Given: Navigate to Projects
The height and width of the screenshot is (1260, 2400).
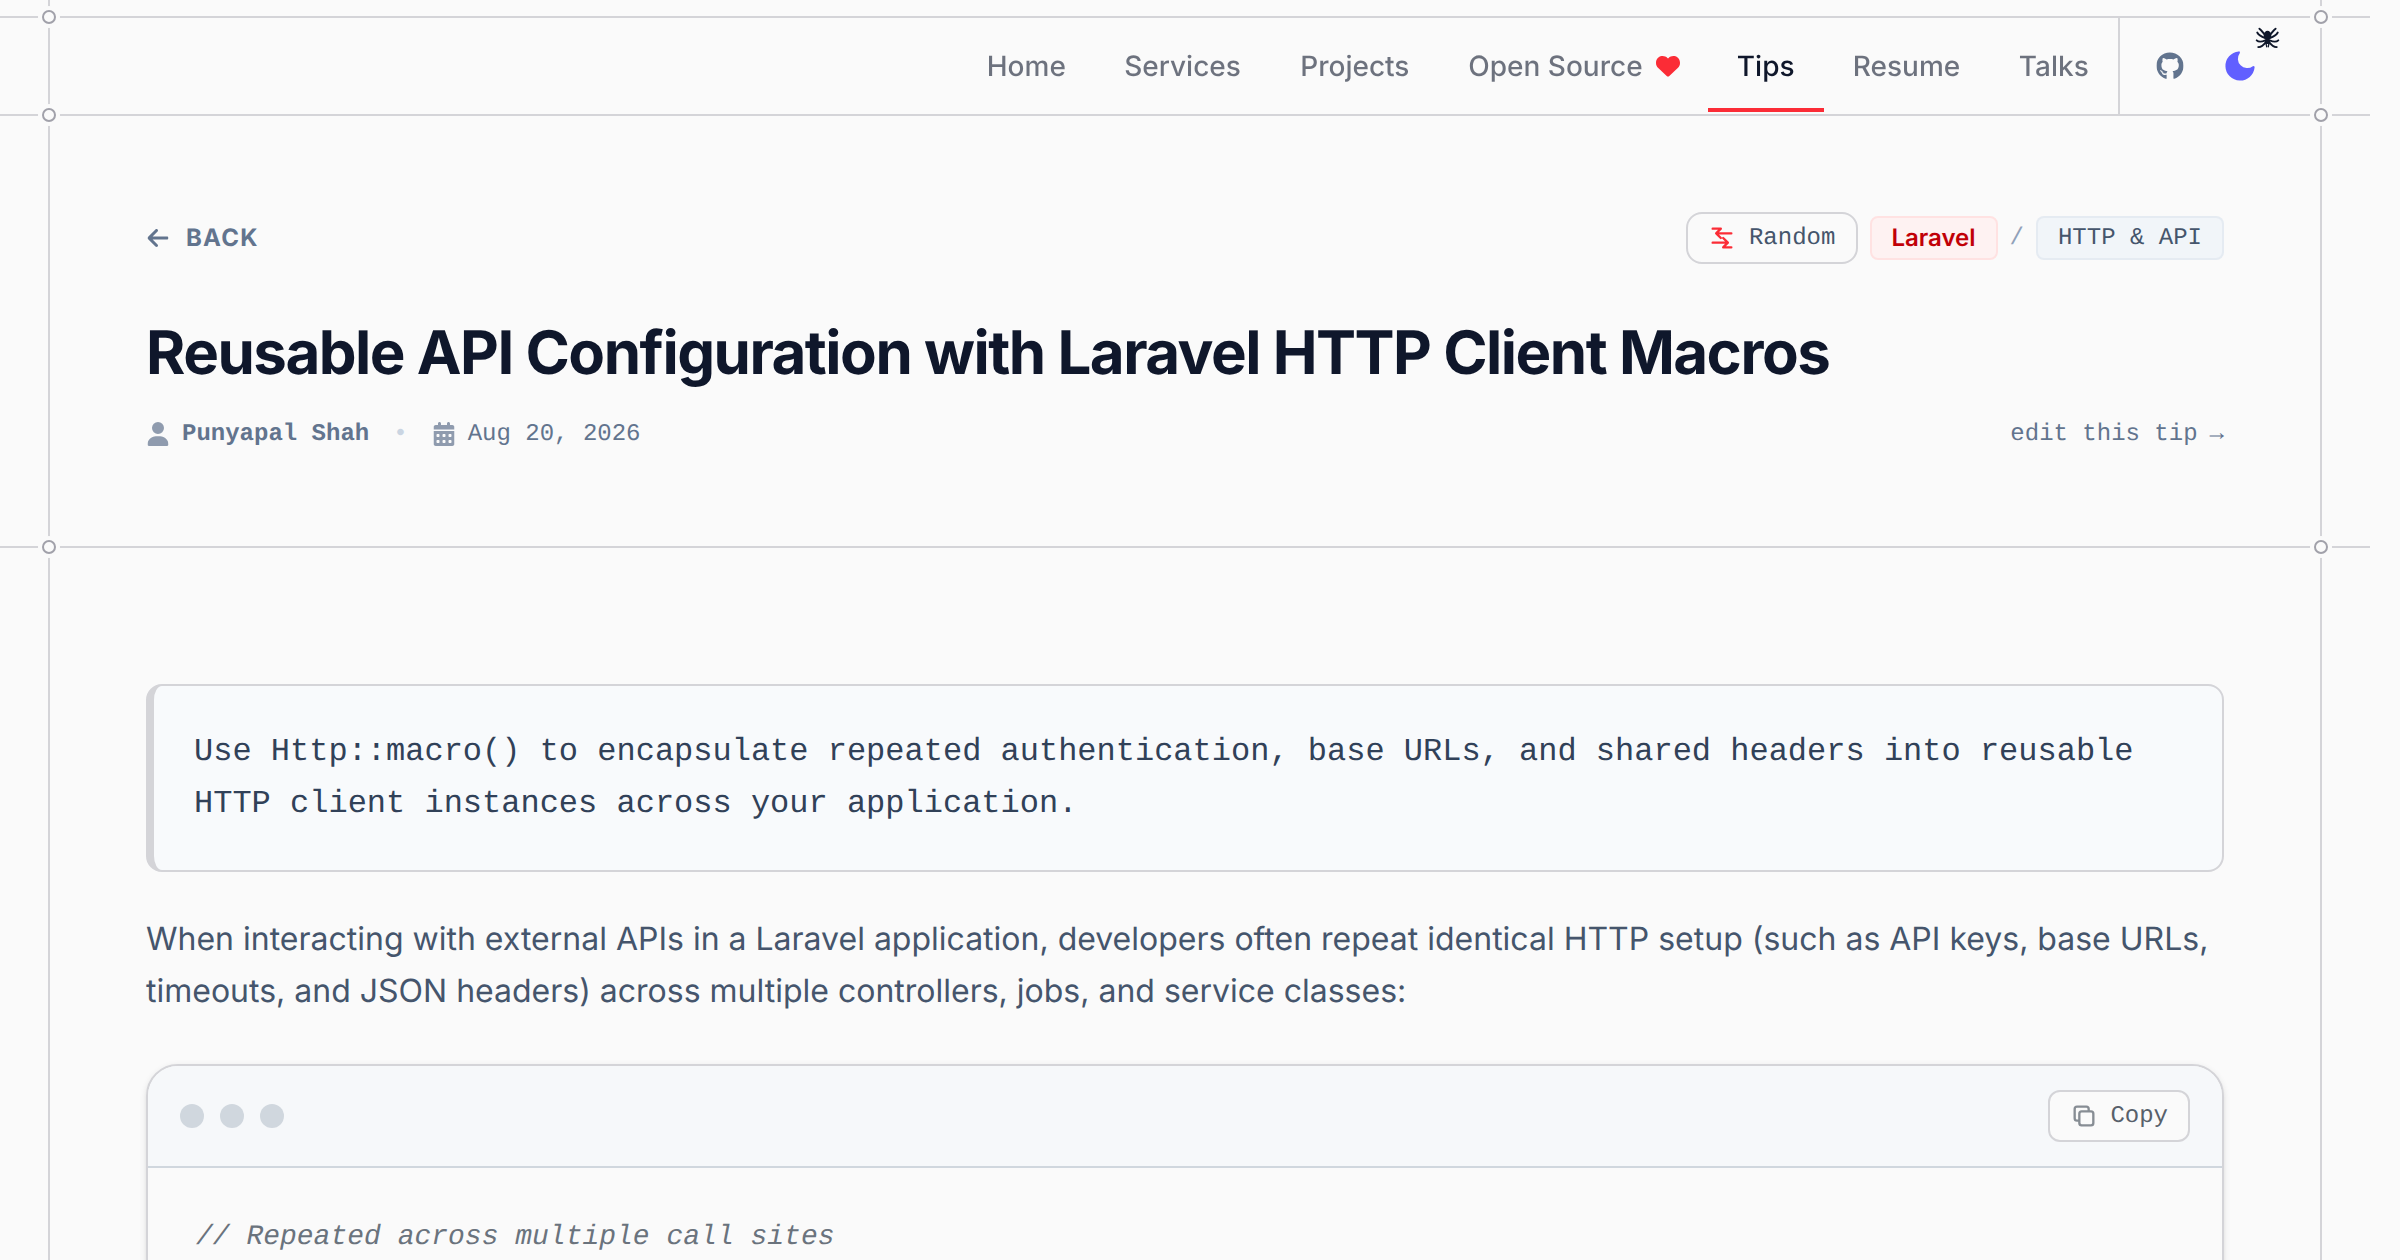Looking at the screenshot, I should (x=1354, y=66).
